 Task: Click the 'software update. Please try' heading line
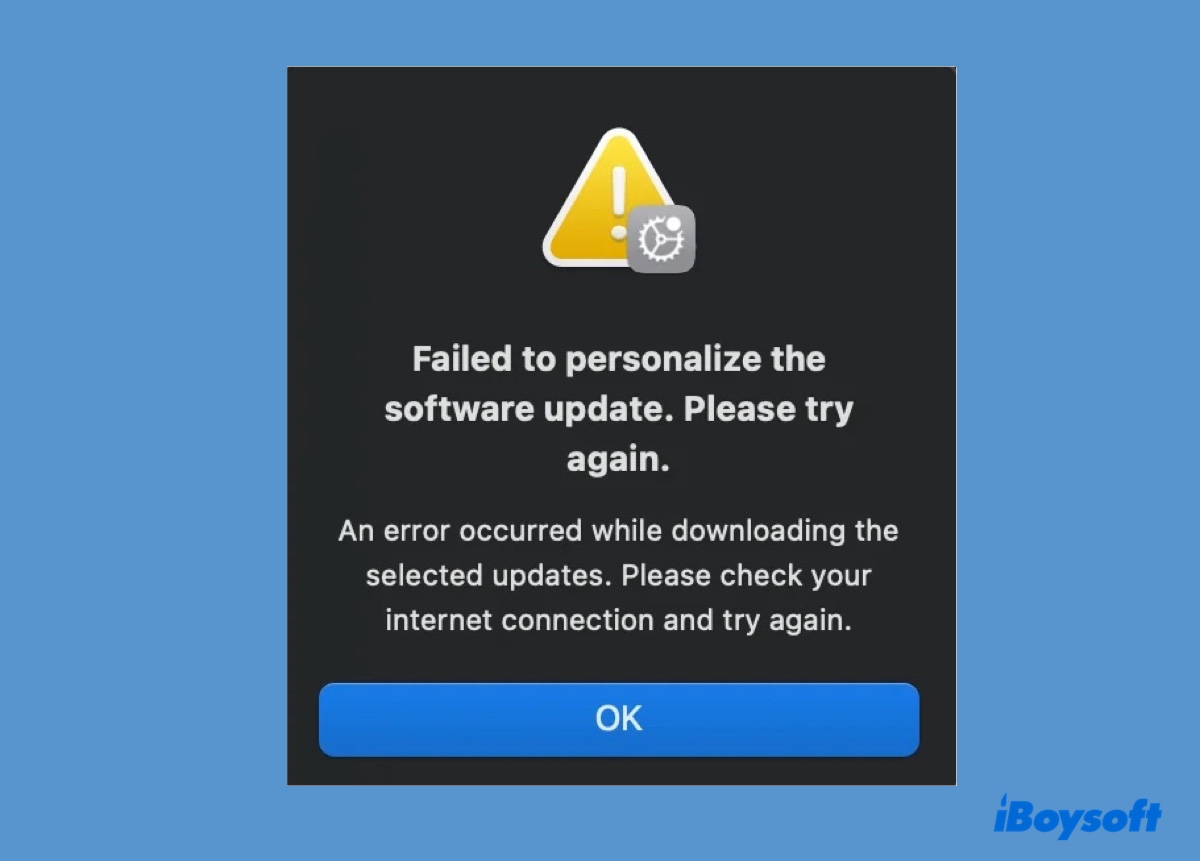click(619, 410)
